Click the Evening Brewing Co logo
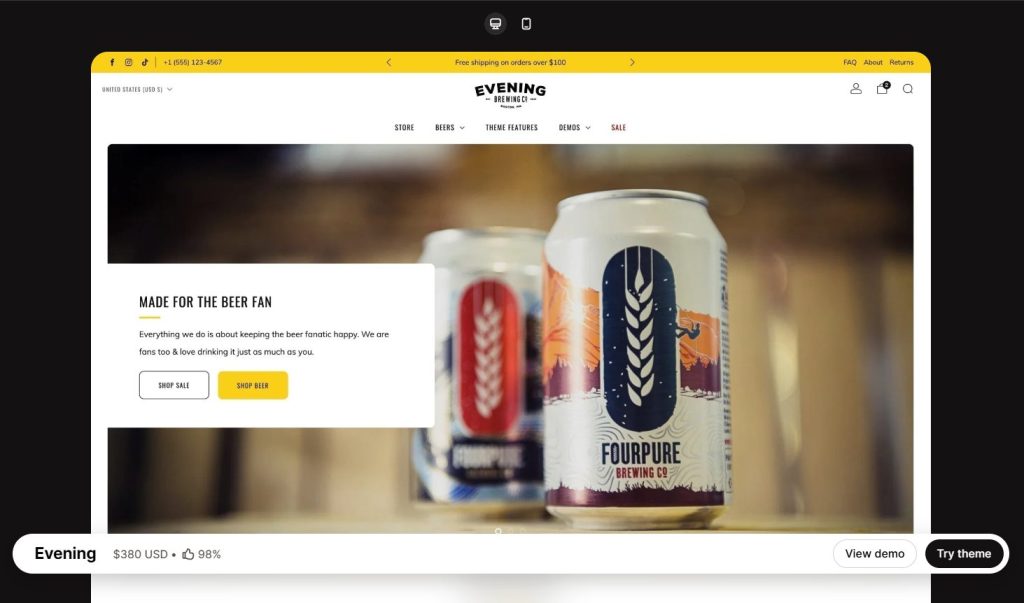The width and height of the screenshot is (1024, 603). coord(510,95)
